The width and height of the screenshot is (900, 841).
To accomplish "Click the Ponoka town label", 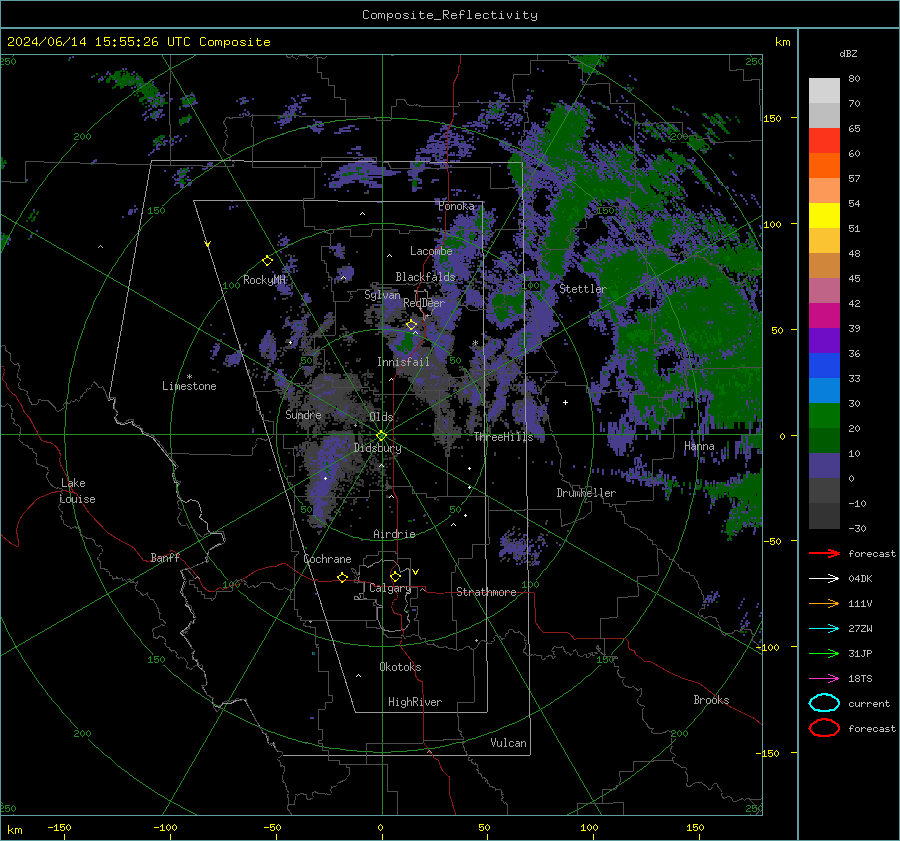I will [456, 206].
